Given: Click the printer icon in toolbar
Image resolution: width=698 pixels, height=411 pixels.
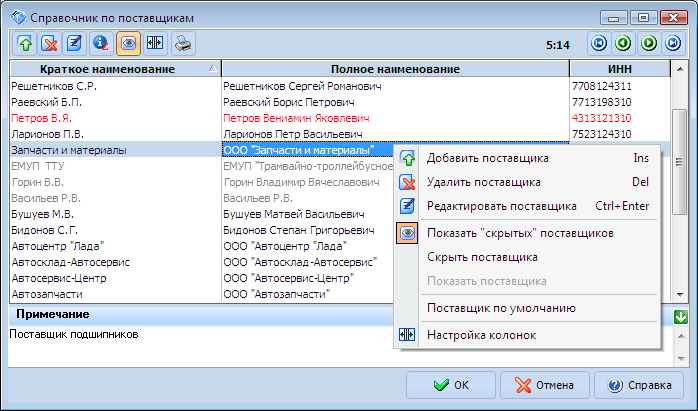Looking at the screenshot, I should [183, 43].
